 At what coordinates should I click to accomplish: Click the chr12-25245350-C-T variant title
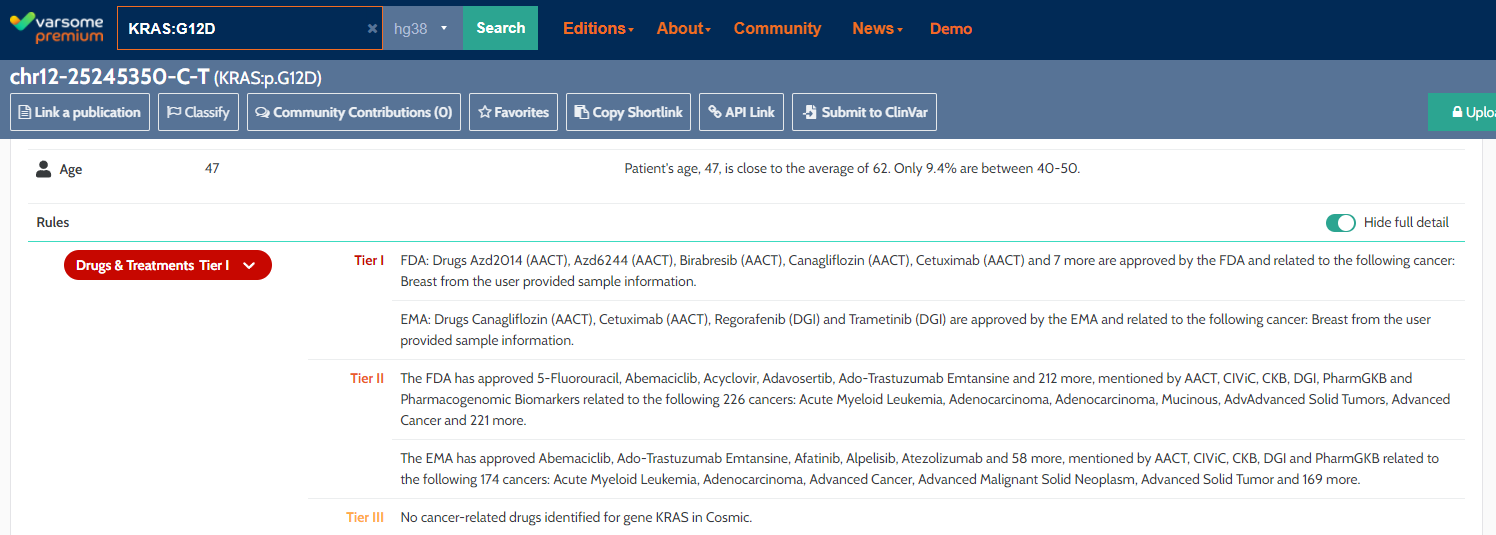109,77
